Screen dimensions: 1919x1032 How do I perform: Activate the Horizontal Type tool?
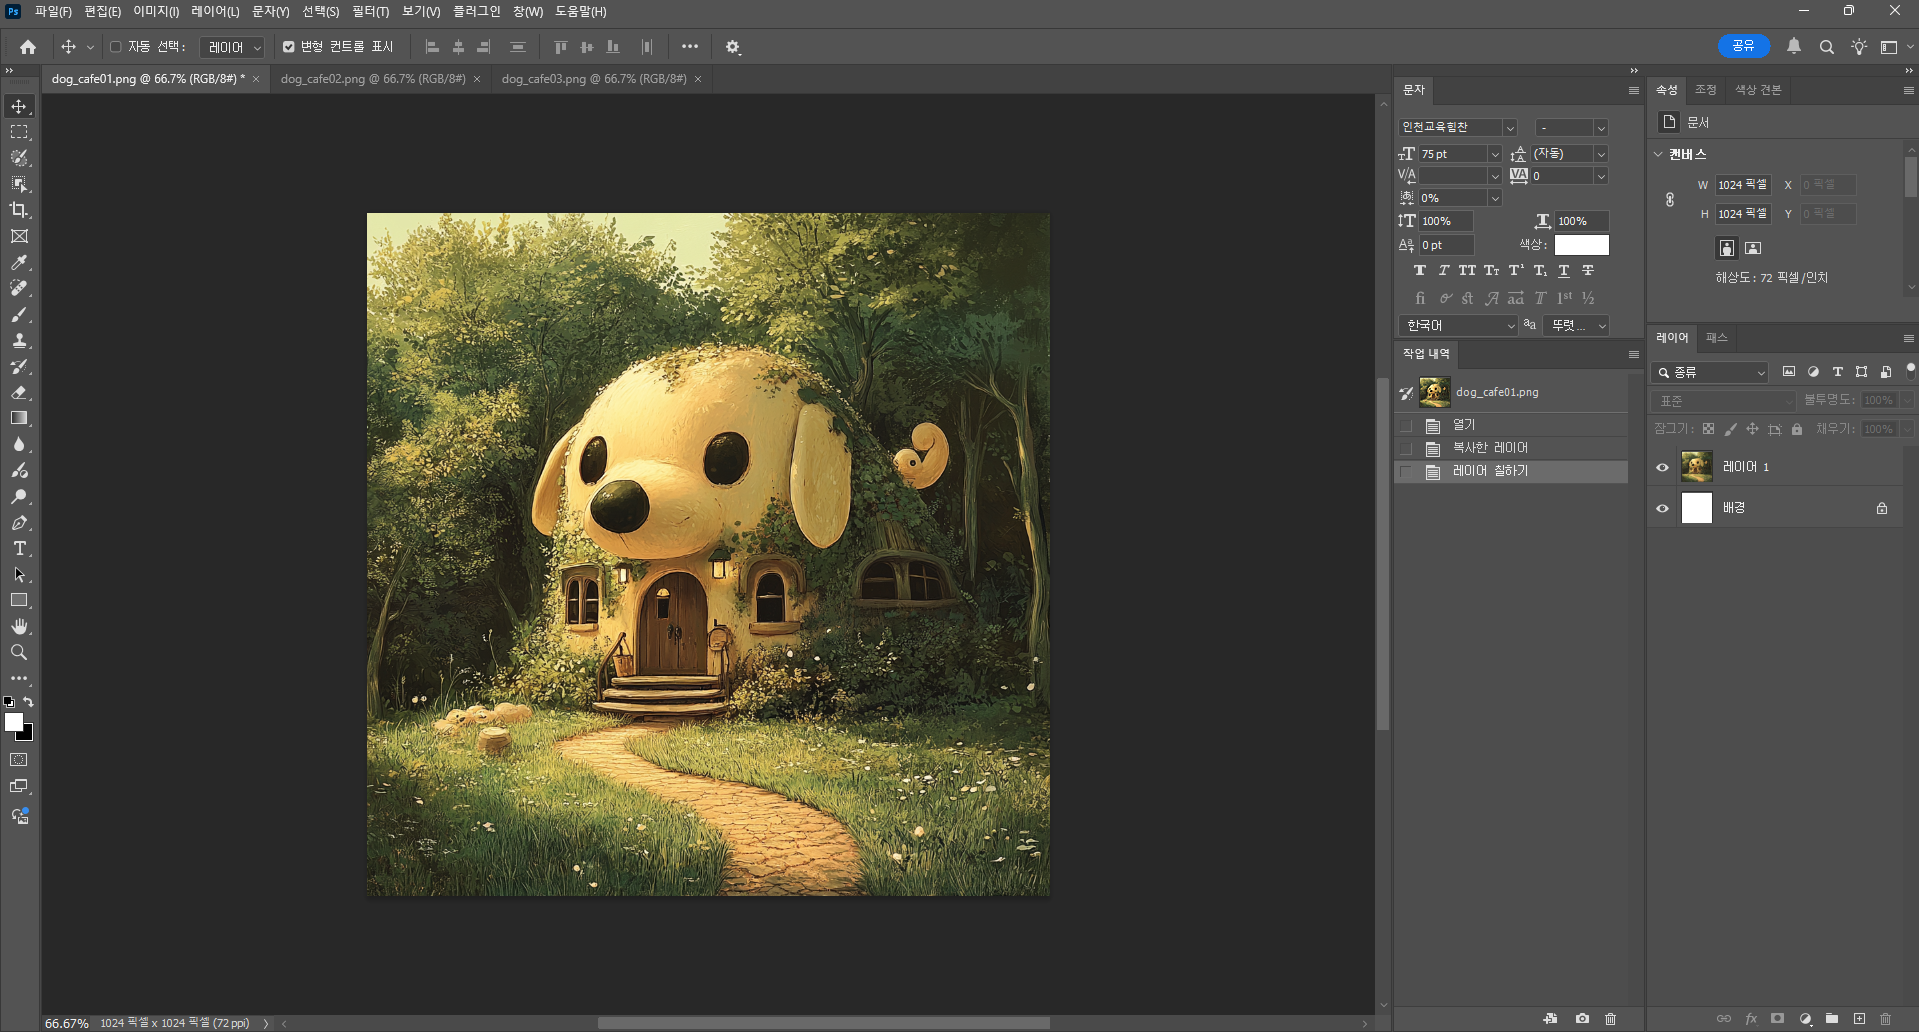click(x=19, y=548)
